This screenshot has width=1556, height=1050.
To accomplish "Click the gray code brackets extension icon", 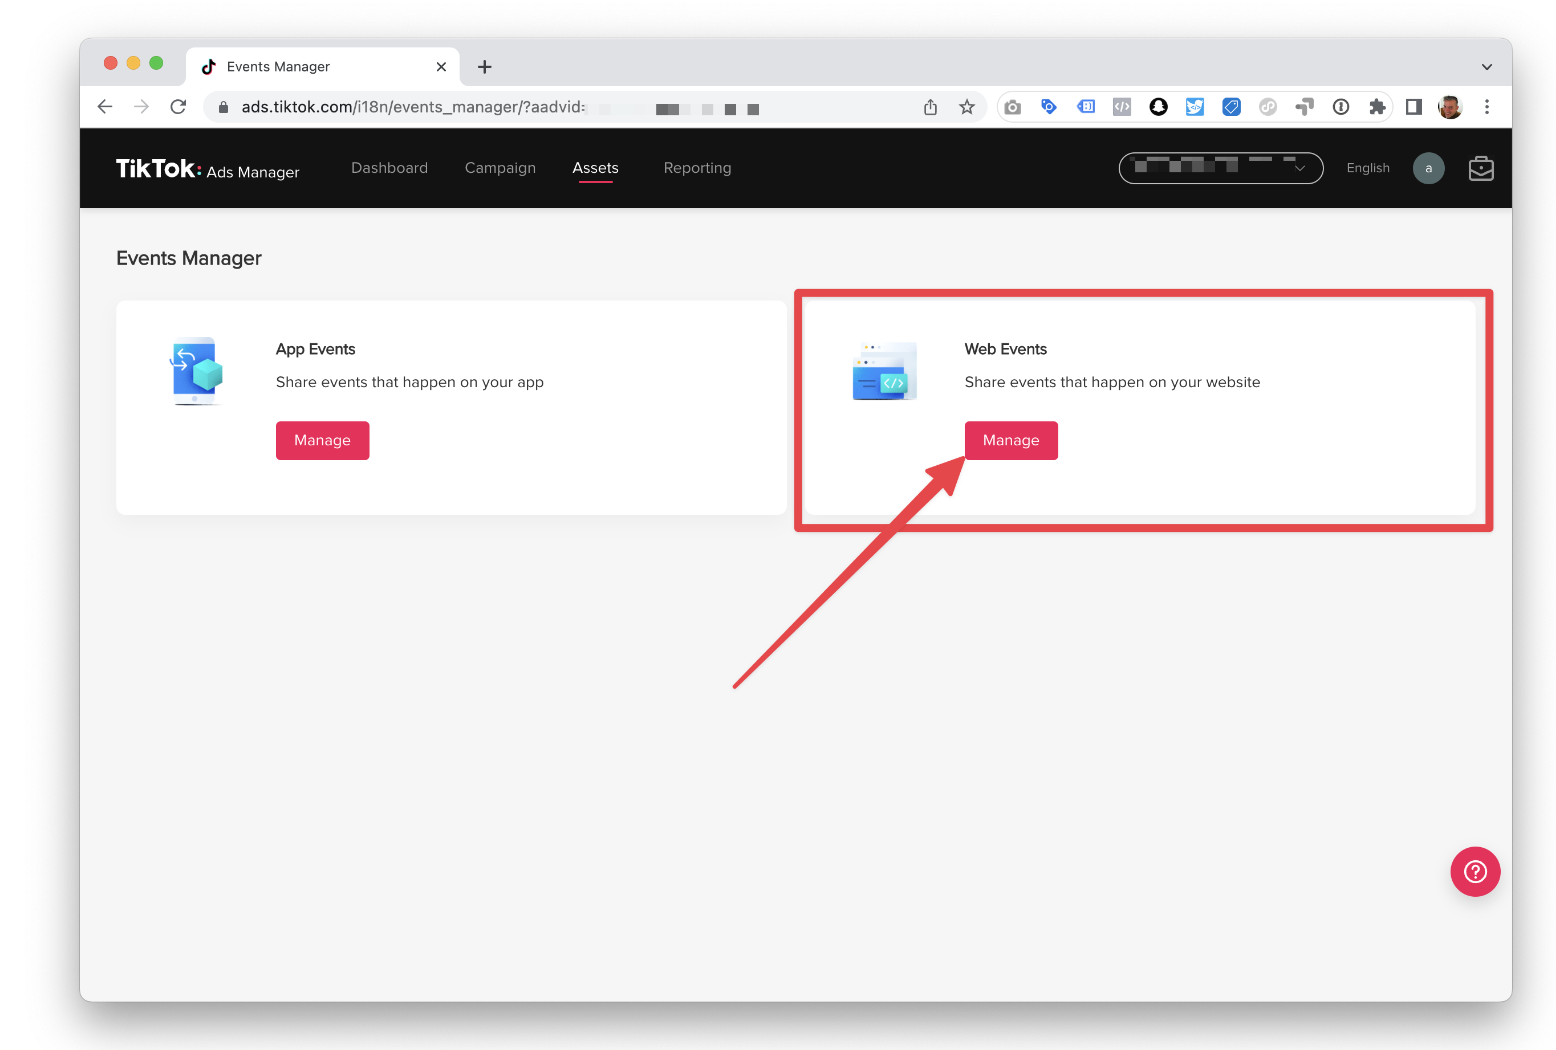I will tap(1122, 106).
